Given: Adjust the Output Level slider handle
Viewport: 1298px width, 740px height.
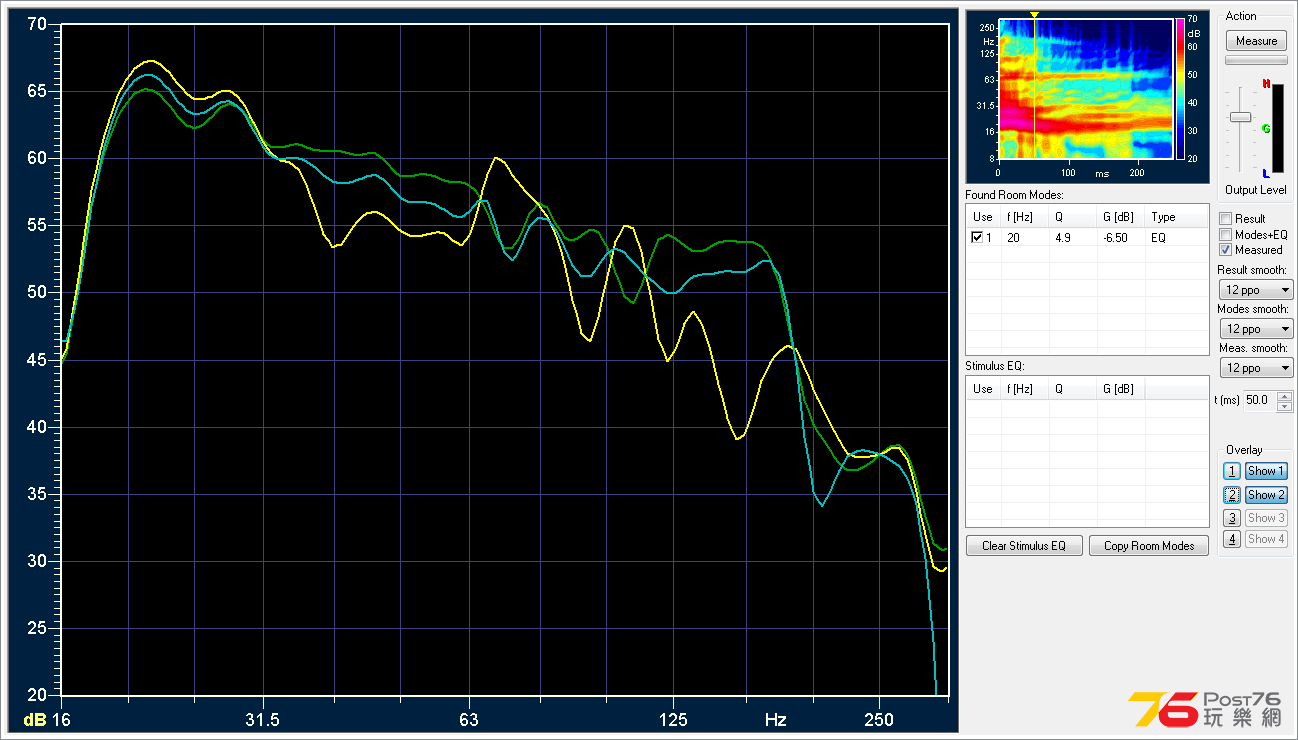Looking at the screenshot, I should (1240, 117).
